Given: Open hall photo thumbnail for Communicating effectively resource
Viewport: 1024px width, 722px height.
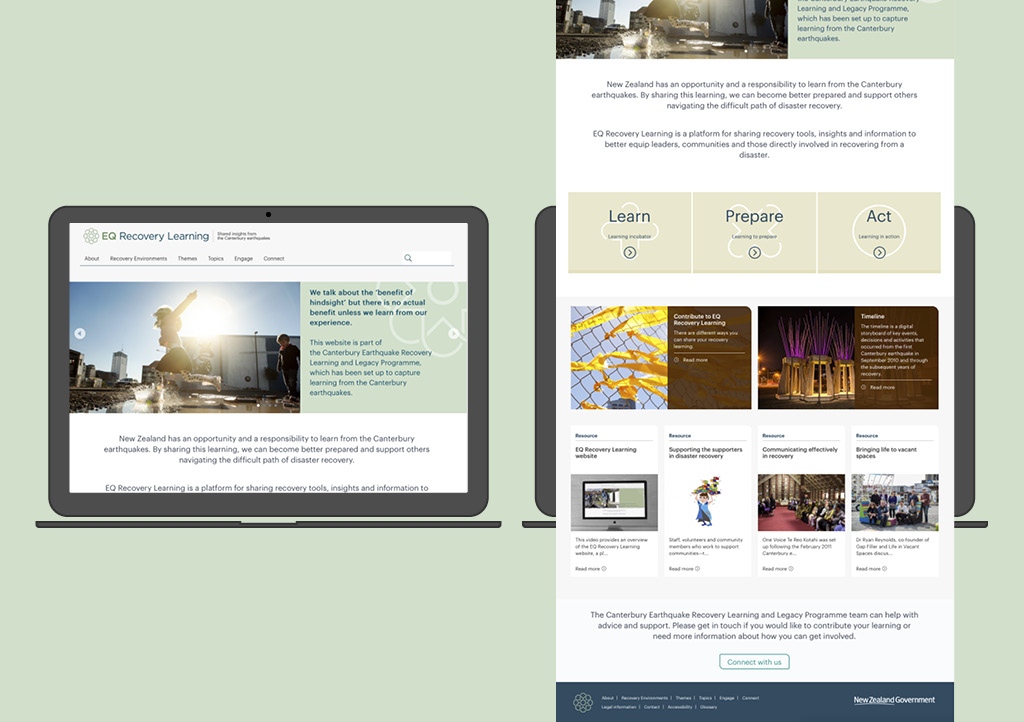Looking at the screenshot, I should (801, 503).
